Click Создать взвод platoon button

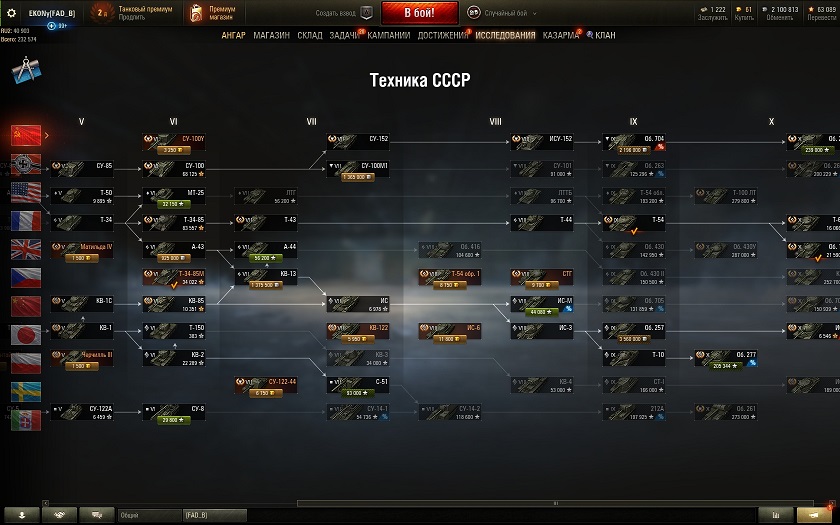343,13
